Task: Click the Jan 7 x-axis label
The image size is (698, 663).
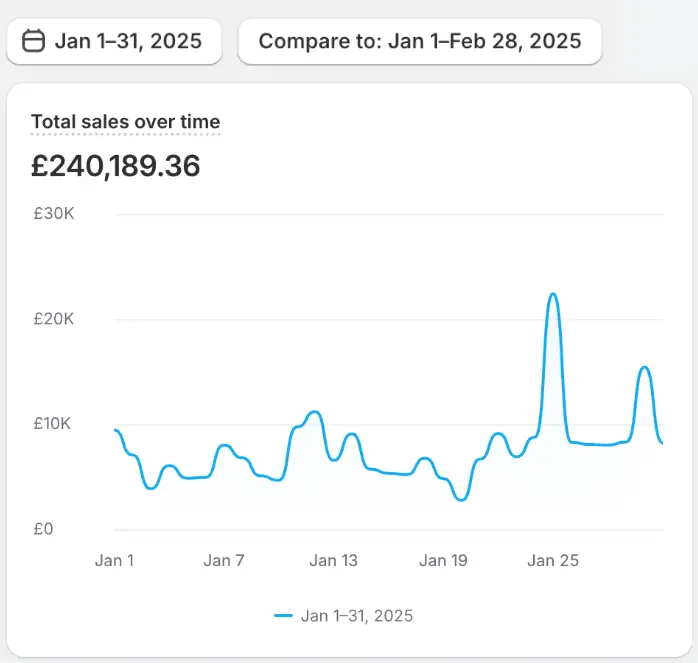Action: [224, 560]
